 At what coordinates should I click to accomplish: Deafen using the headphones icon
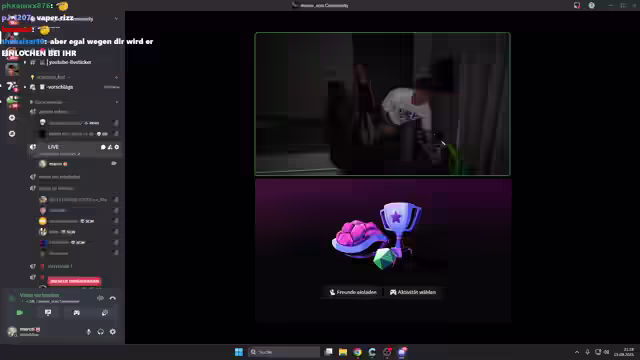[100, 332]
